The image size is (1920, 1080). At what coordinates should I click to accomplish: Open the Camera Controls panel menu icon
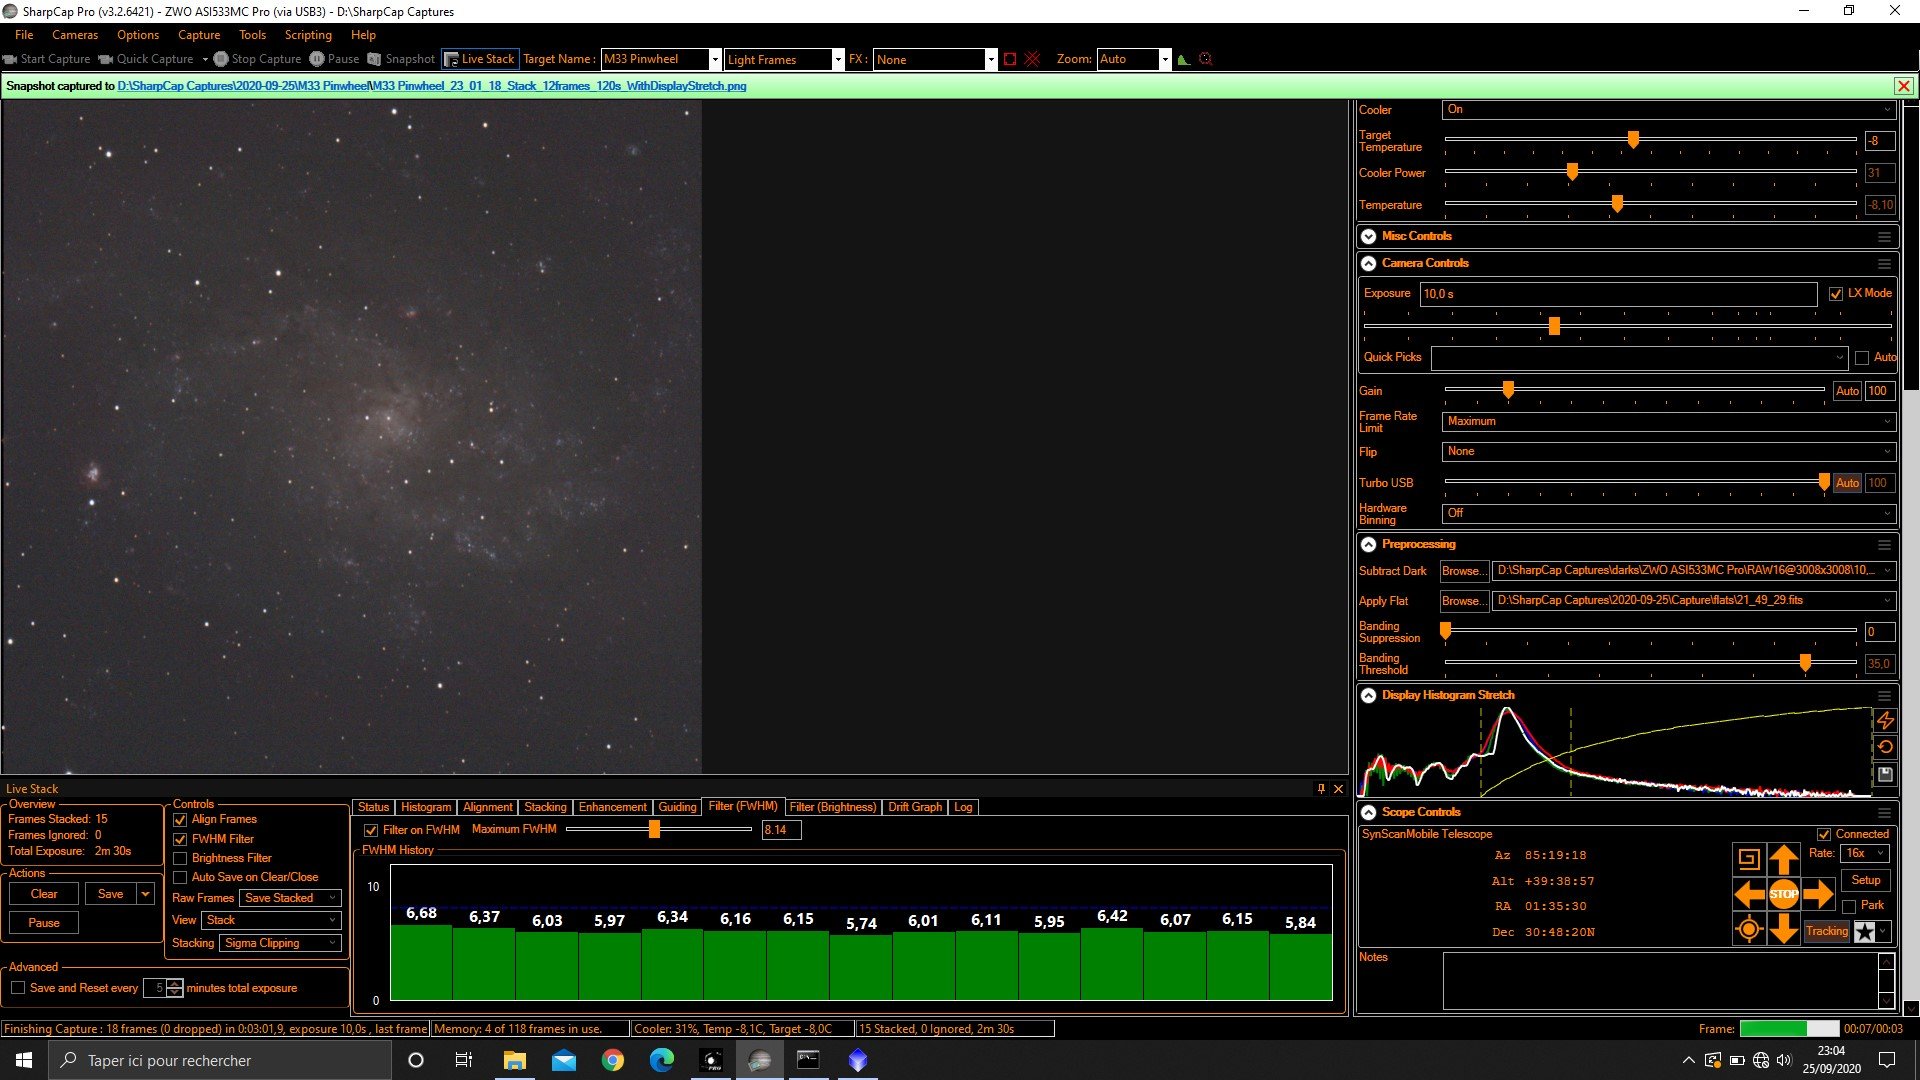pyautogui.click(x=1884, y=264)
